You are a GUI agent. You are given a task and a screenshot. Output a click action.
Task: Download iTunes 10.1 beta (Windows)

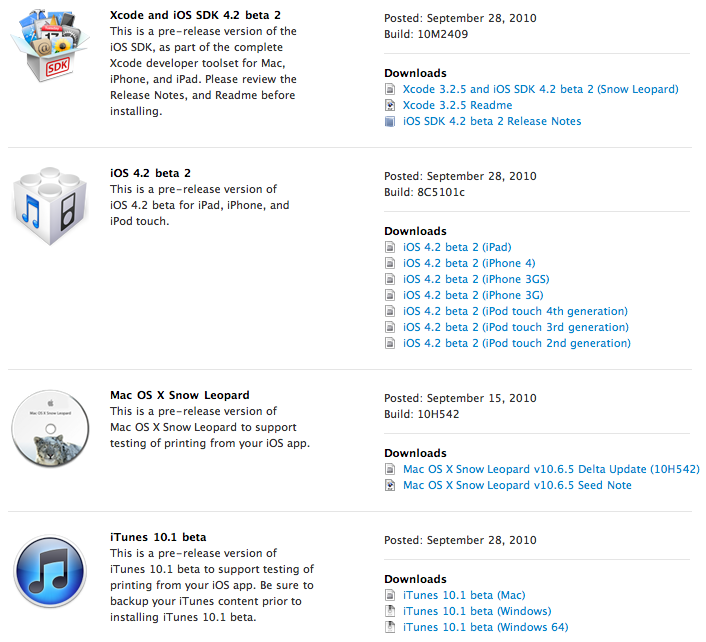pos(477,612)
